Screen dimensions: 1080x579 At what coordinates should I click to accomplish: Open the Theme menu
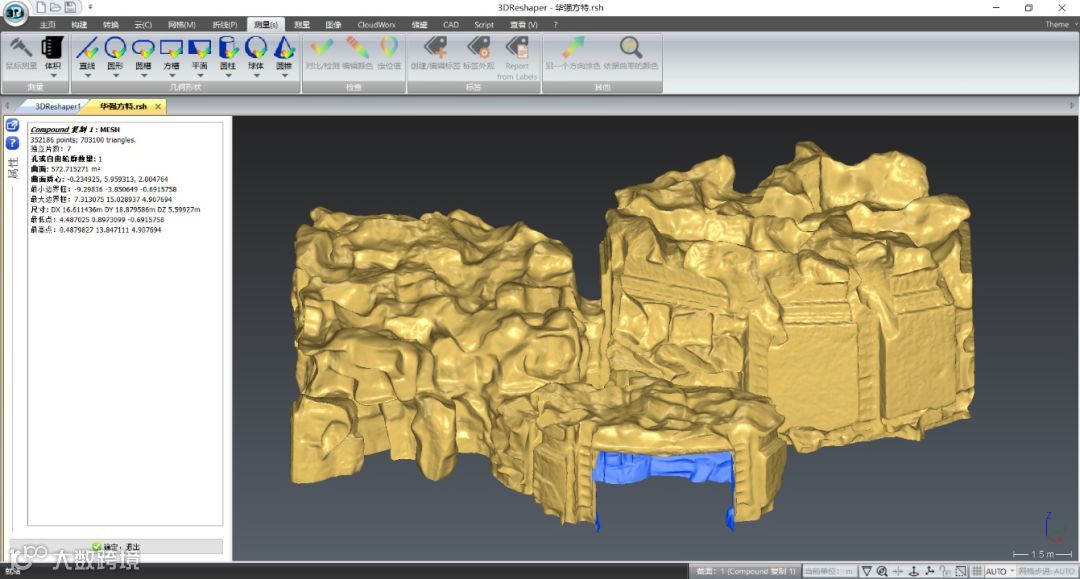pyautogui.click(x=1060, y=25)
